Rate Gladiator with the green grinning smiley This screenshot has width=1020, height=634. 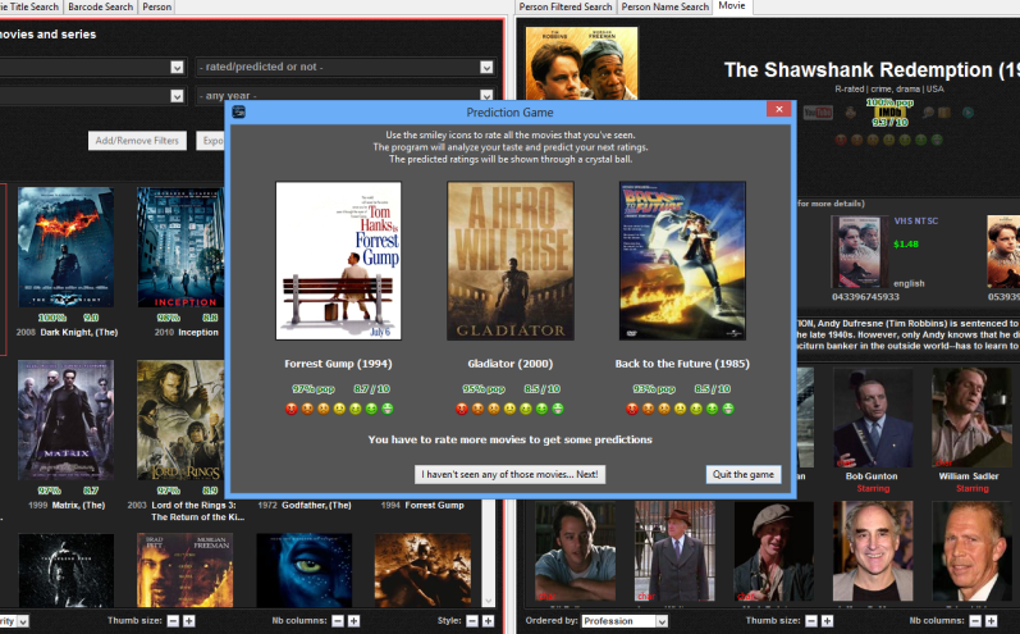point(558,409)
